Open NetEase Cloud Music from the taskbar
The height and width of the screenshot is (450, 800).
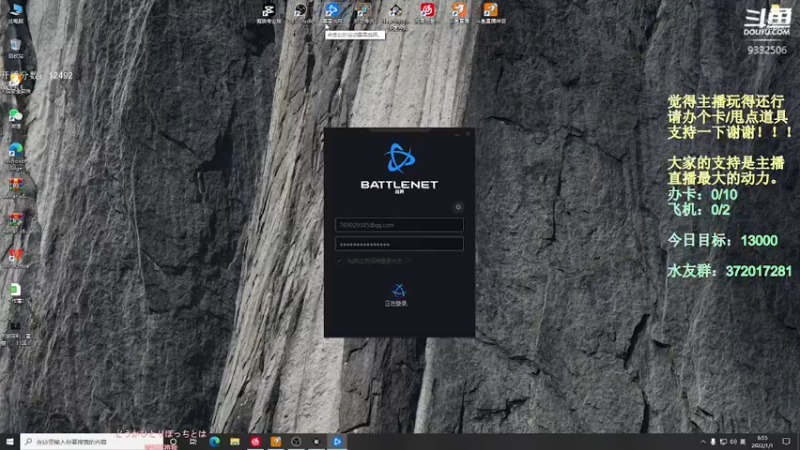coord(255,442)
